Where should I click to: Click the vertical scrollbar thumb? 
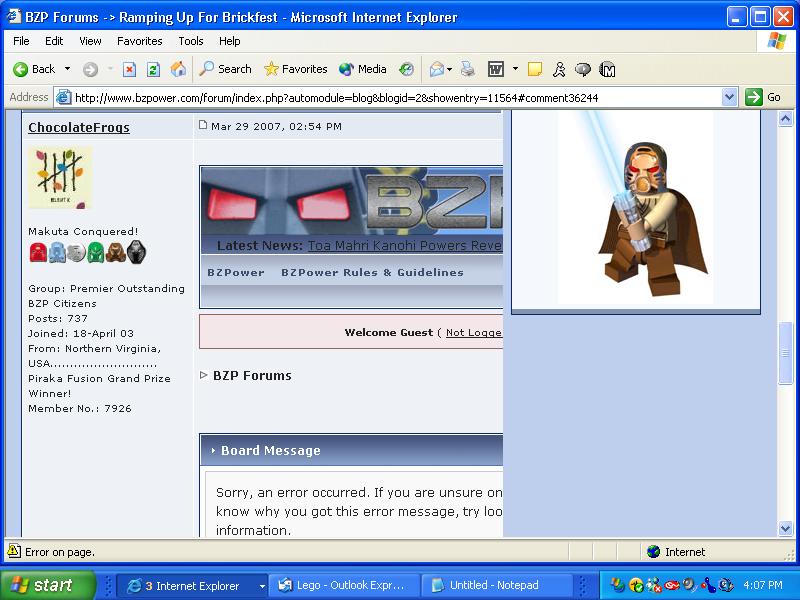[785, 352]
